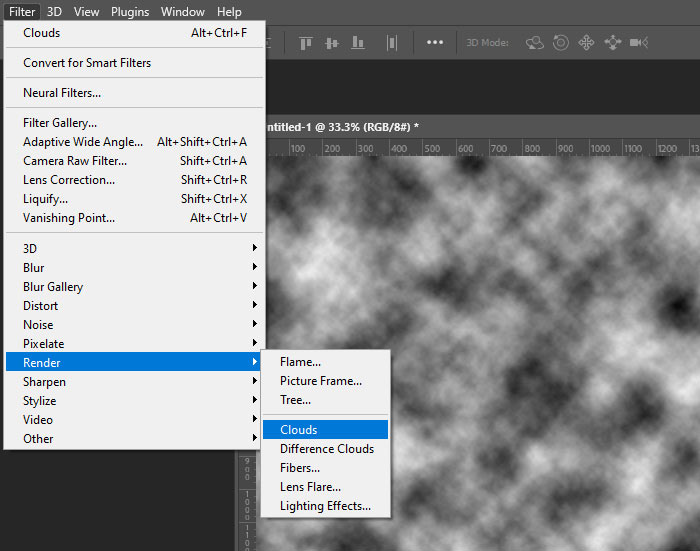Open the Plugins menu
Viewport: 700px width, 551px height.
[x=130, y=12]
